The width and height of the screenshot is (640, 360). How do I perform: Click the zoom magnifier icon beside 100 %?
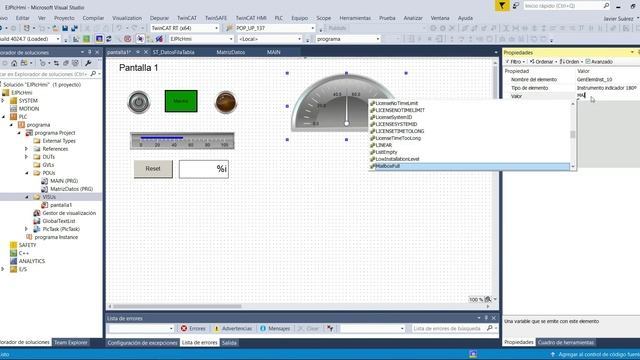[488, 300]
